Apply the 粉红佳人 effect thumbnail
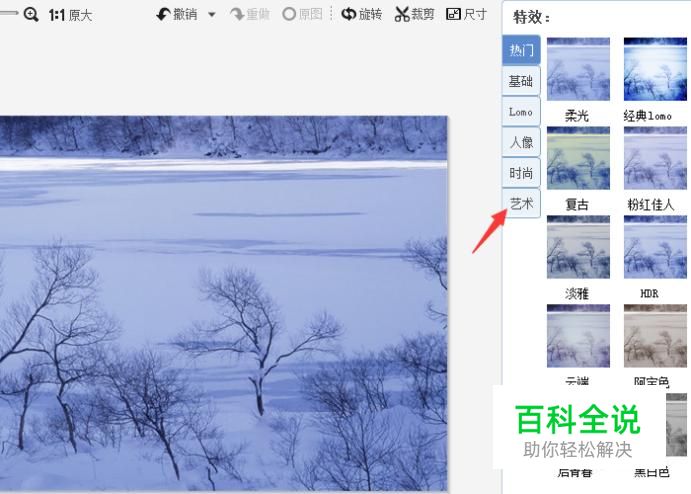Viewport: 691px width, 494px height. pos(655,158)
